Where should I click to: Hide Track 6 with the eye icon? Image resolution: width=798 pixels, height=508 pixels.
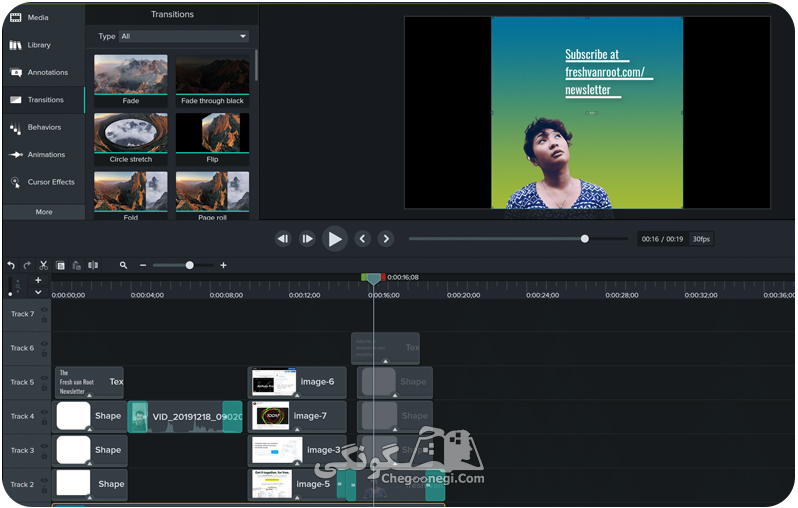(x=44, y=344)
